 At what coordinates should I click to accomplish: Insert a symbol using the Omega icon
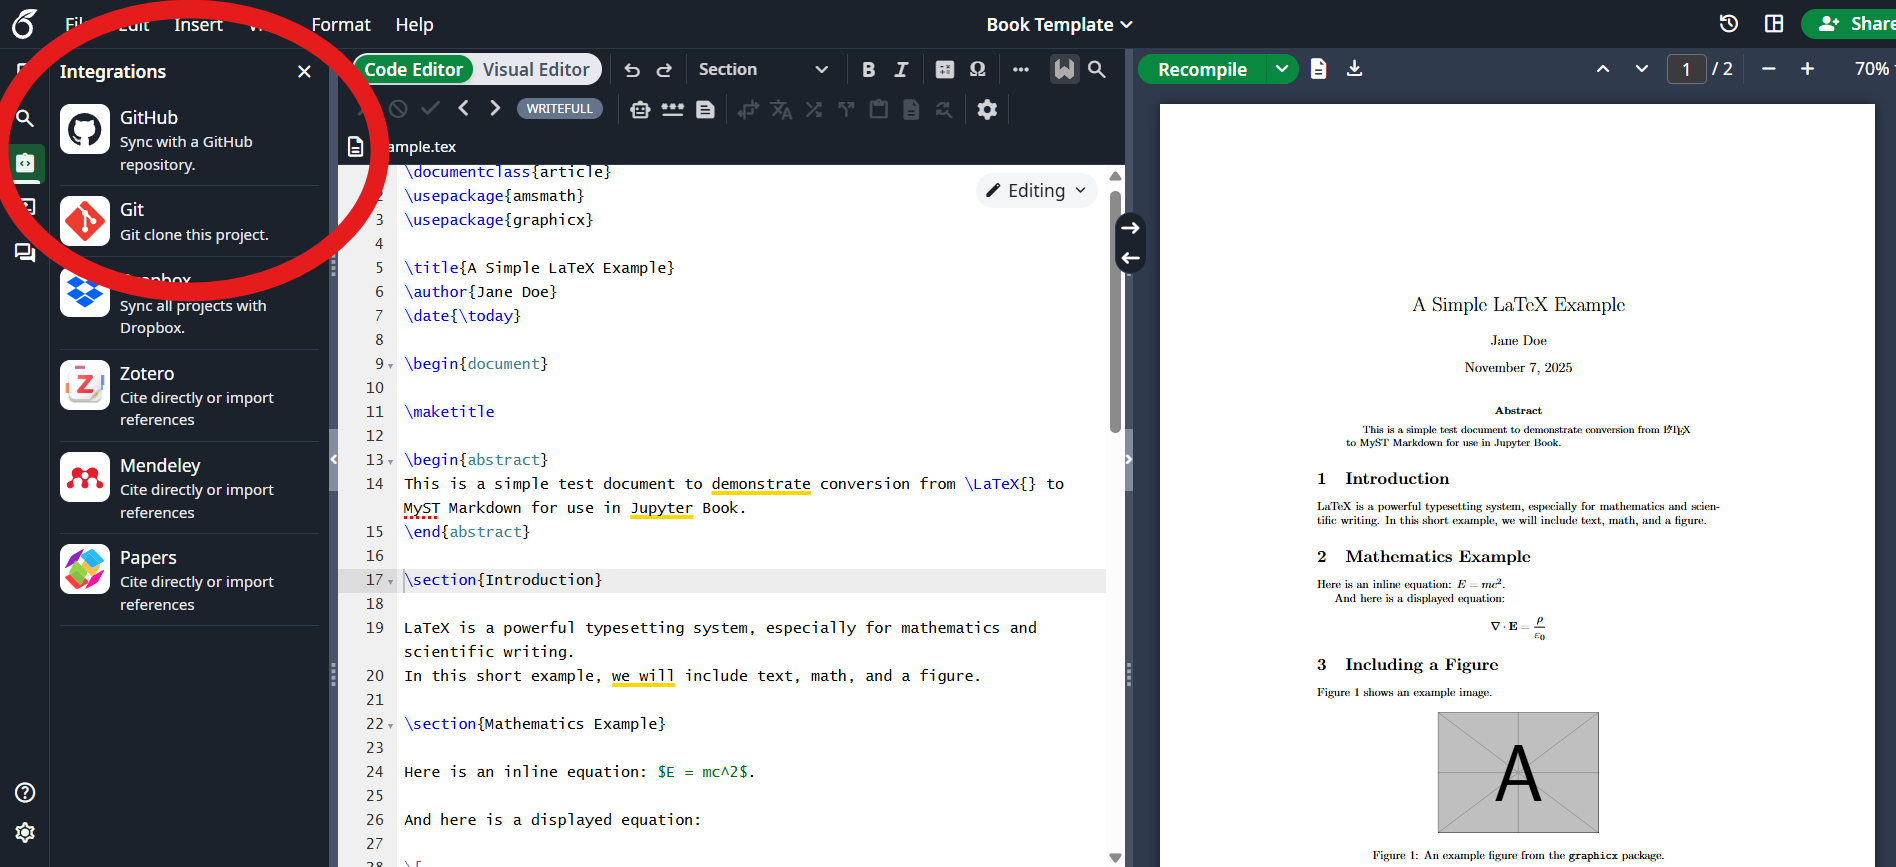pos(978,69)
